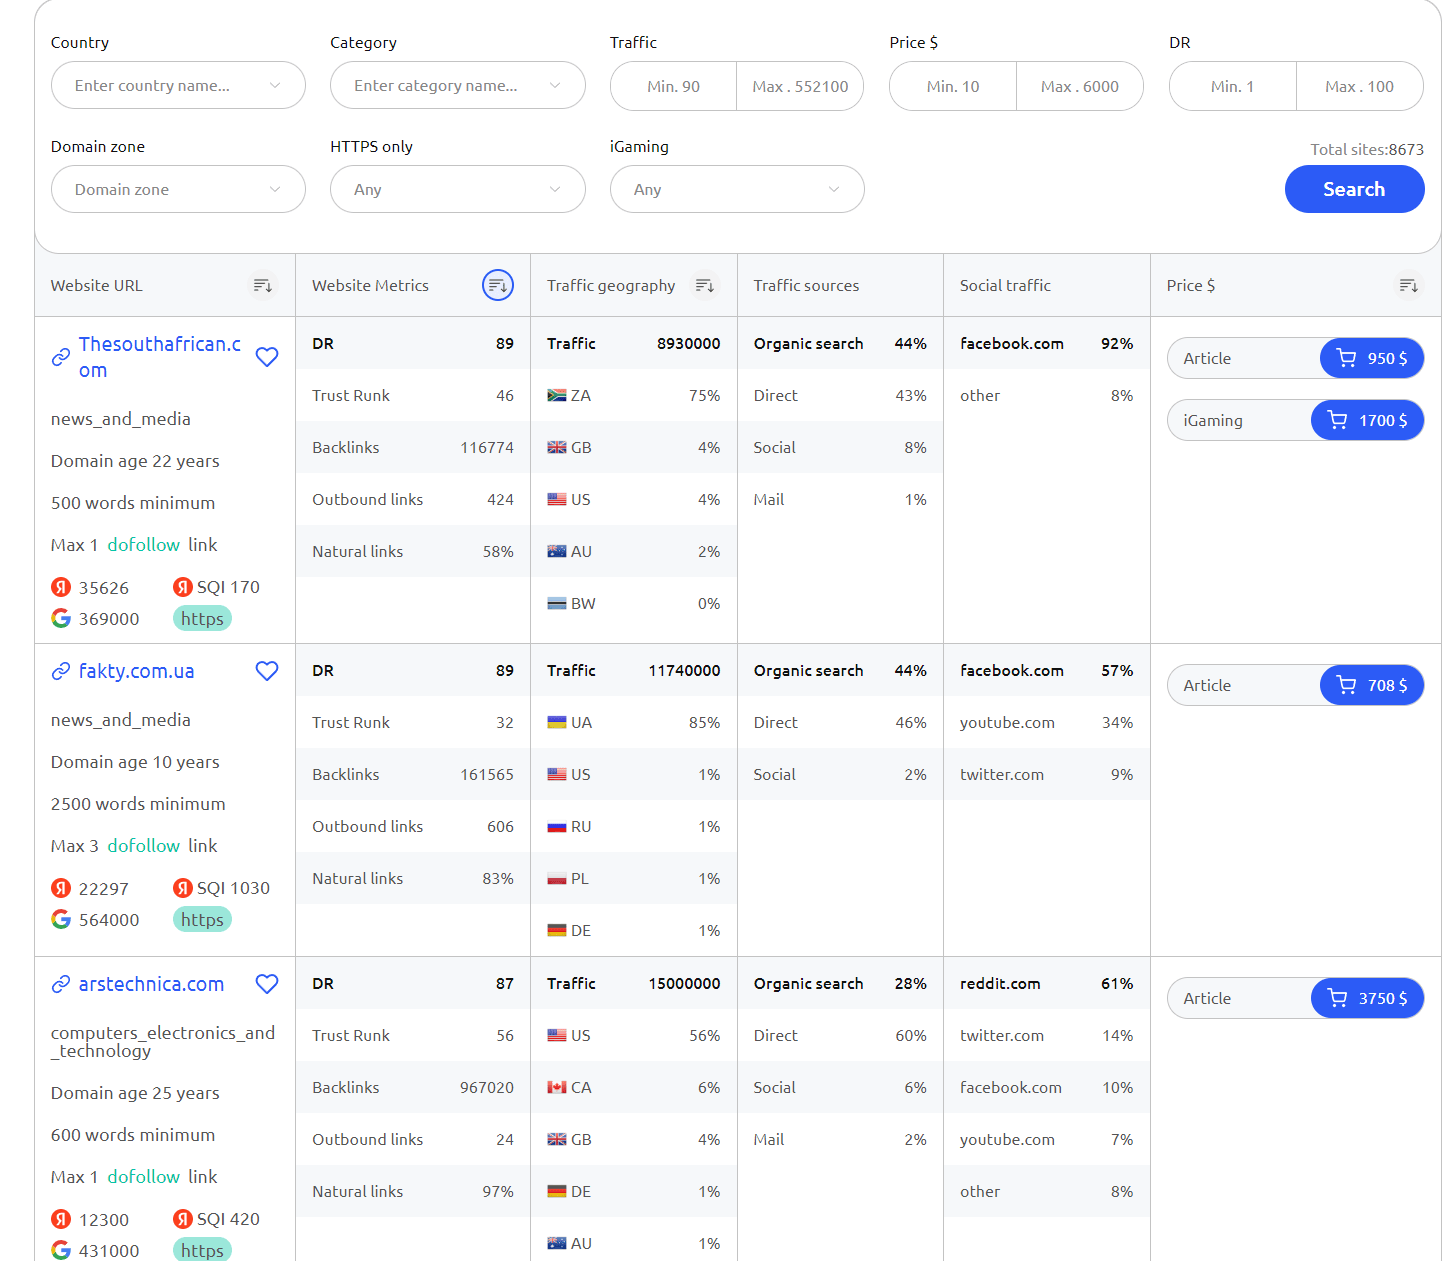Click Yandex icon next to 22297
This screenshot has height=1261, width=1449.
click(x=61, y=888)
